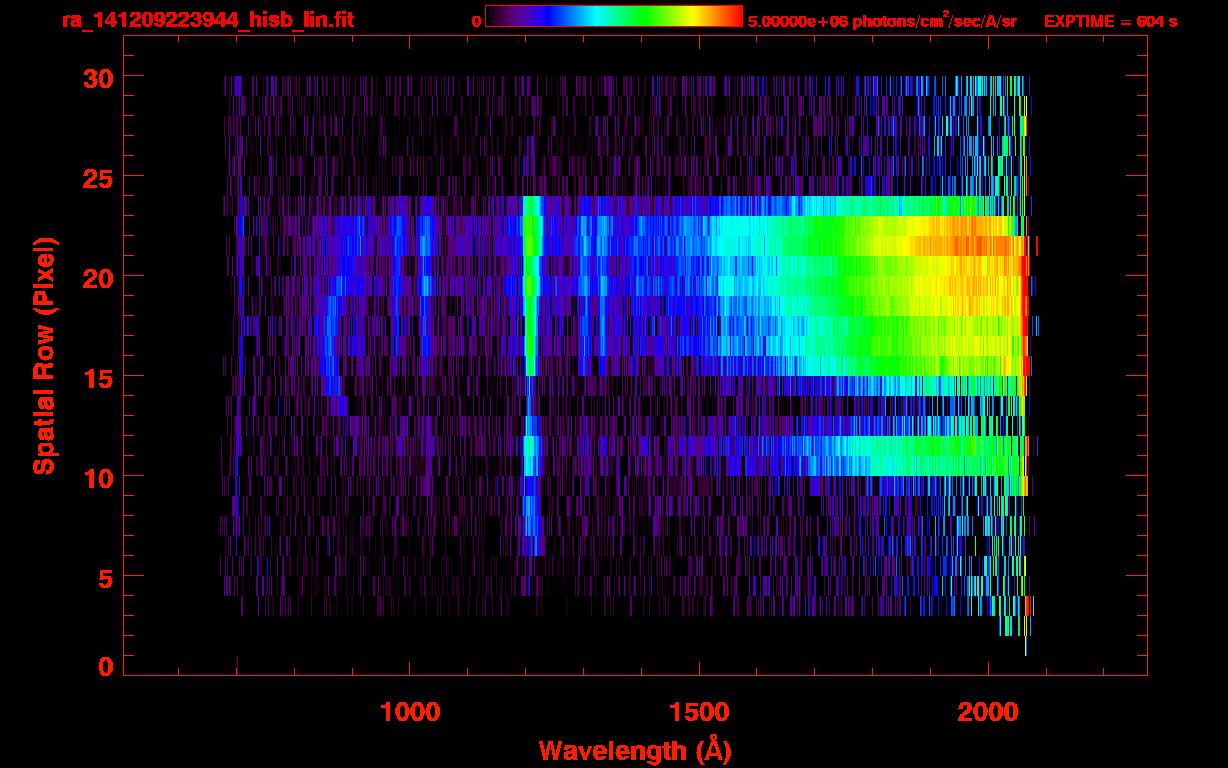
Task: Click the x-axis tick label 1500
Action: [x=699, y=711]
